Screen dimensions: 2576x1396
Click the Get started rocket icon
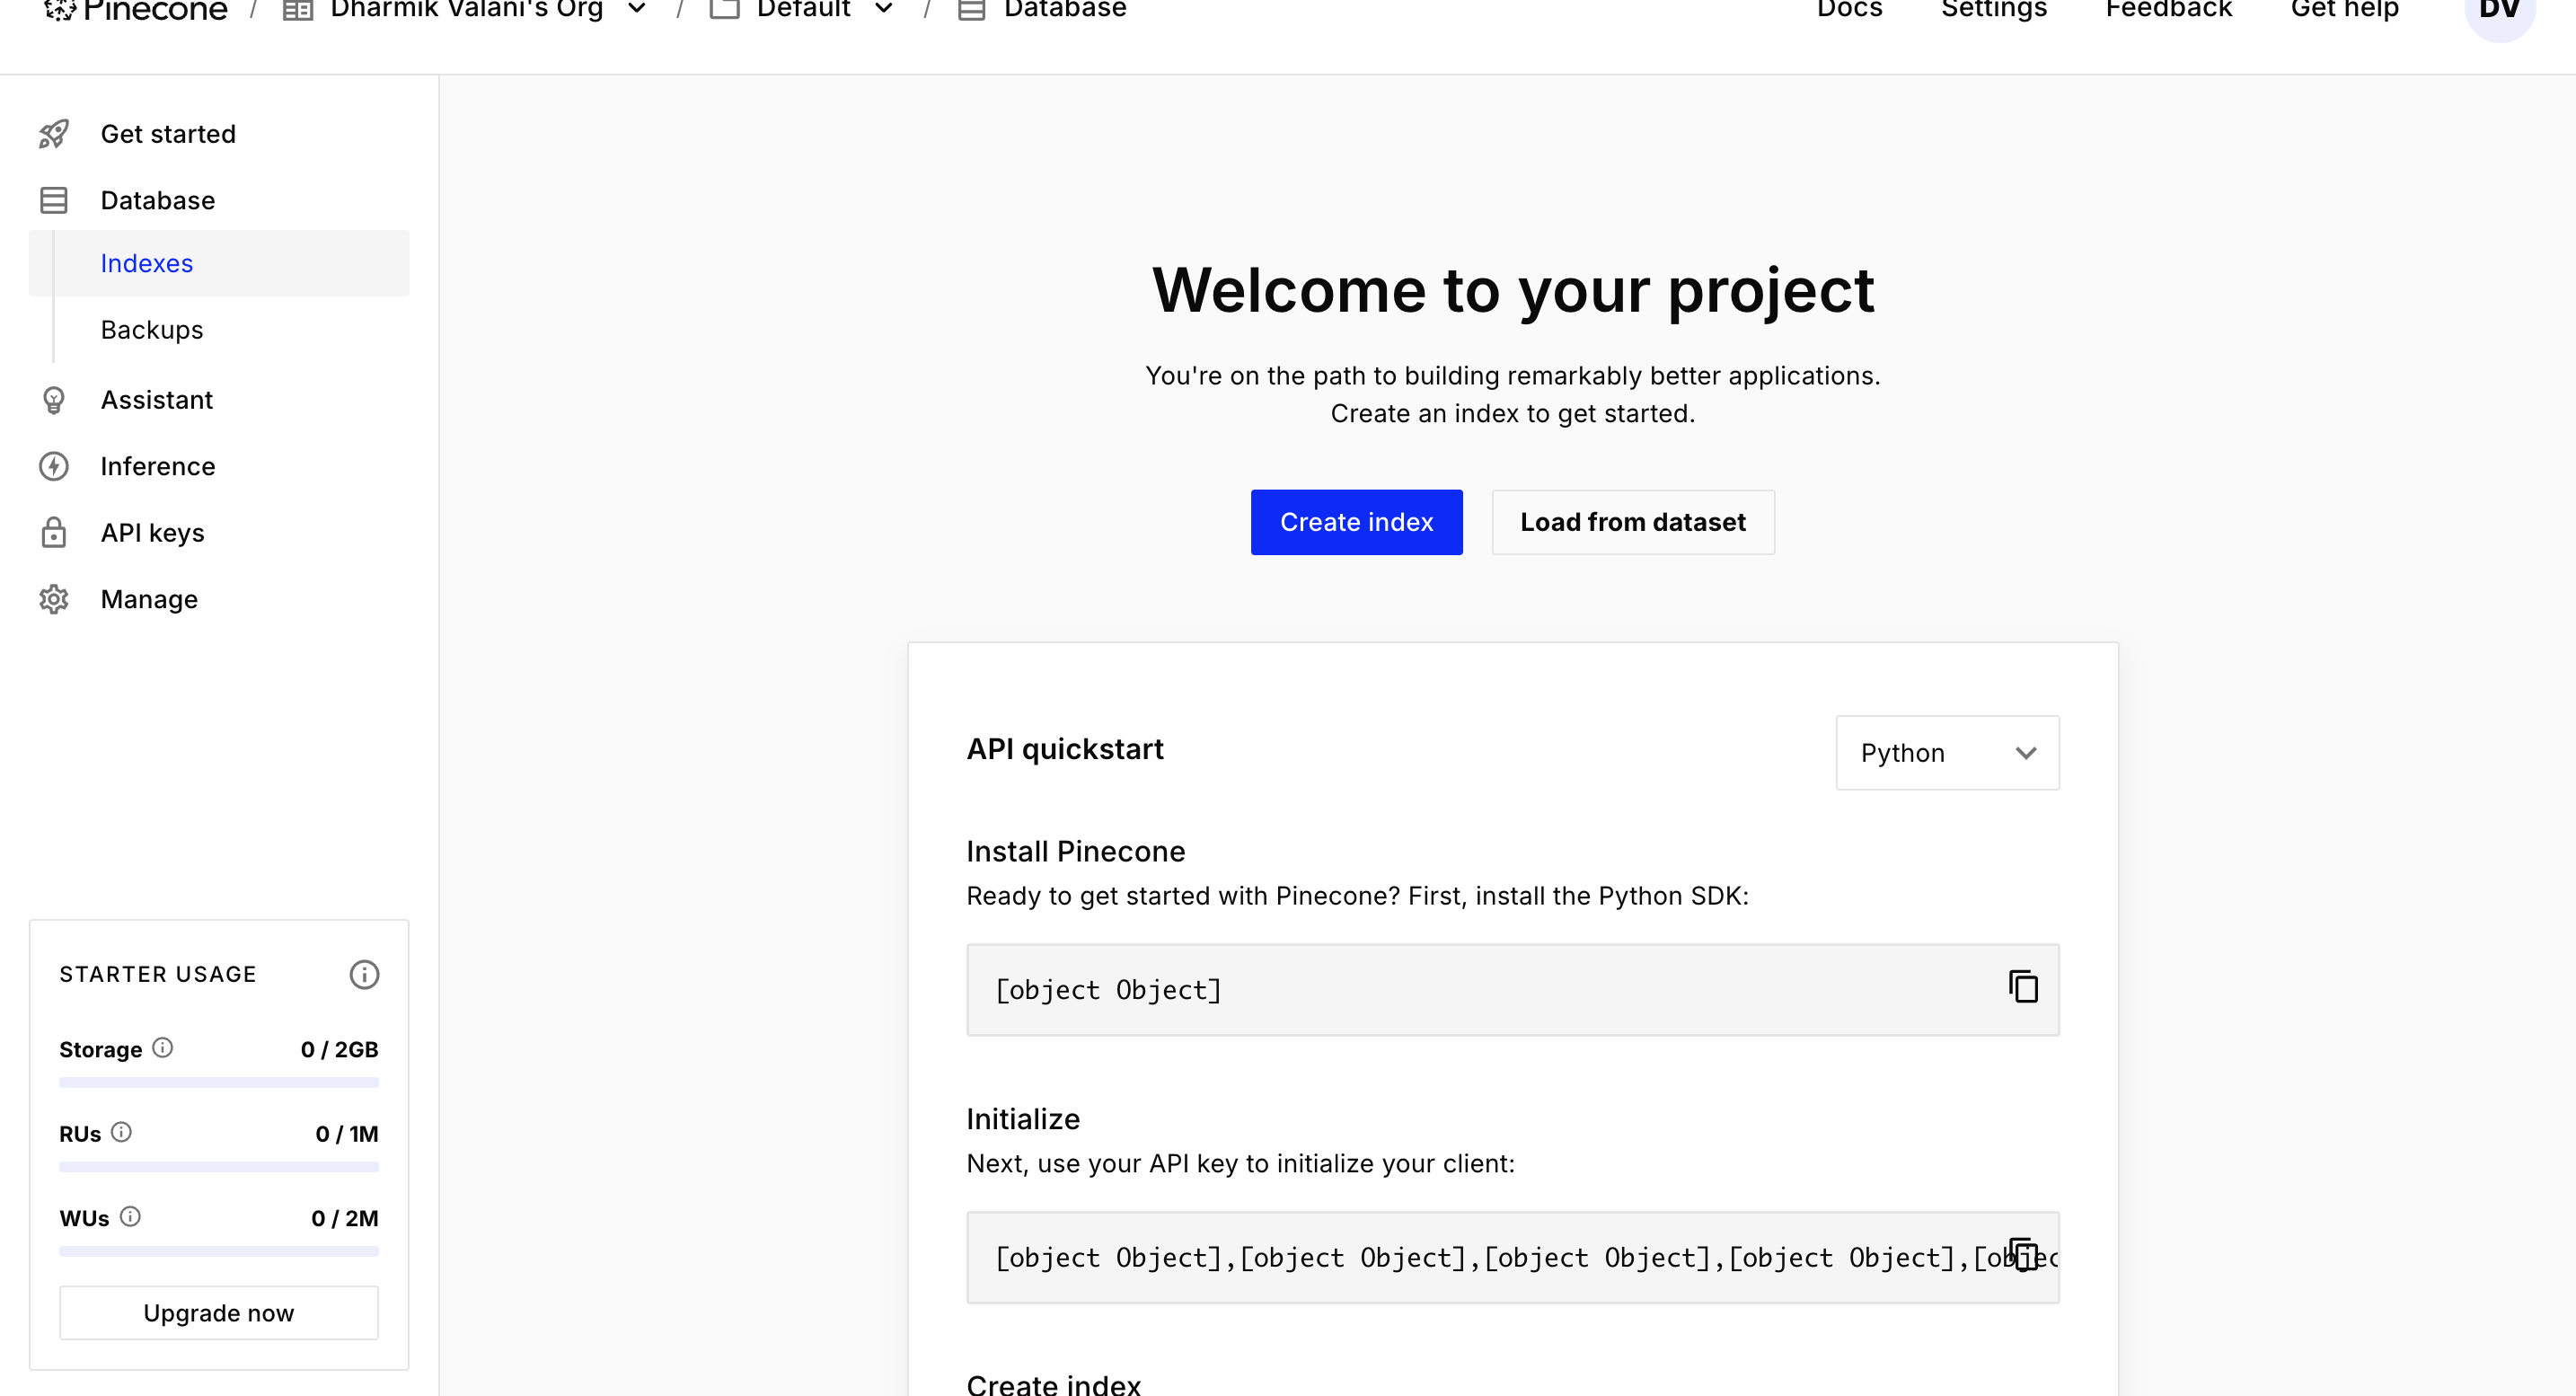54,134
